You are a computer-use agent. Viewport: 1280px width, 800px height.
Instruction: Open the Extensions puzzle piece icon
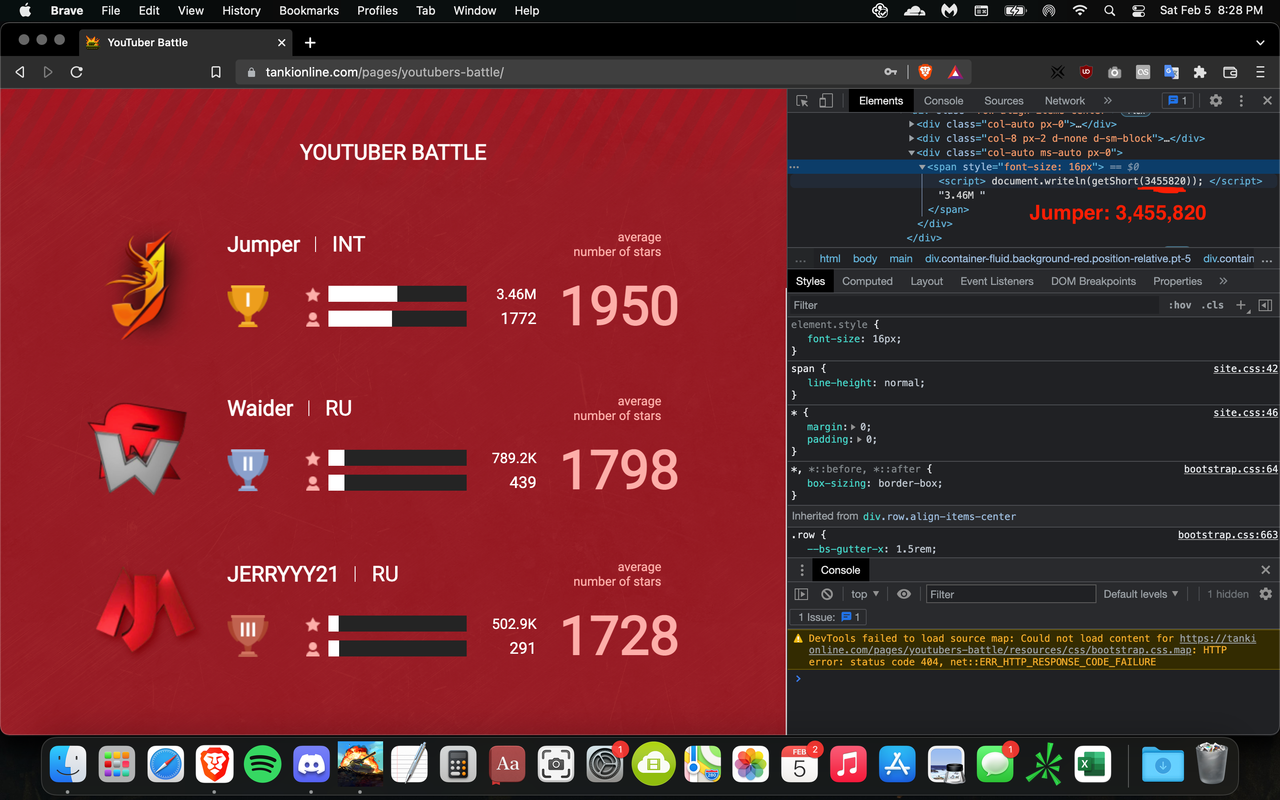pos(1200,72)
